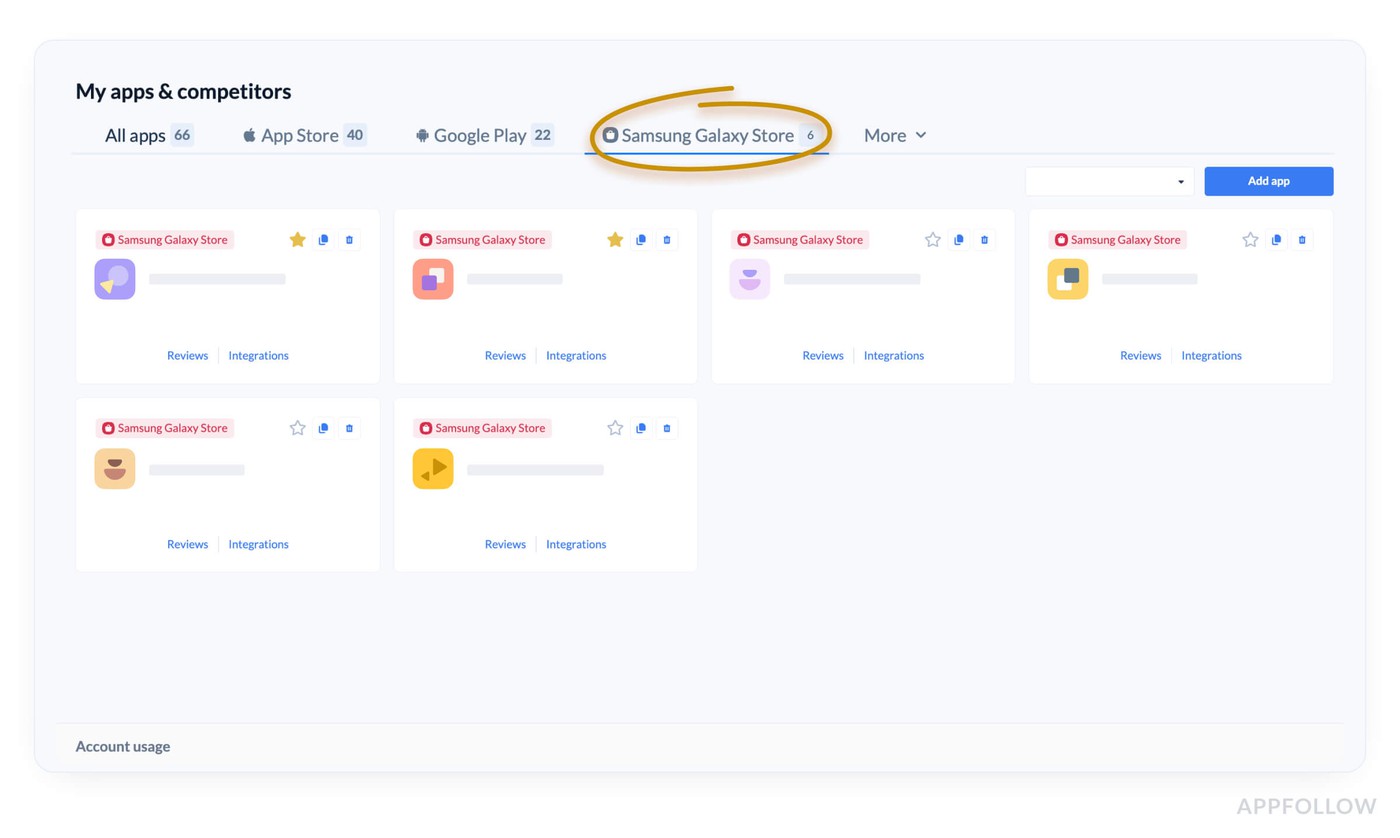Switch to the Google Play tab
Screen dimensions: 1400x838
pyautogui.click(x=484, y=135)
